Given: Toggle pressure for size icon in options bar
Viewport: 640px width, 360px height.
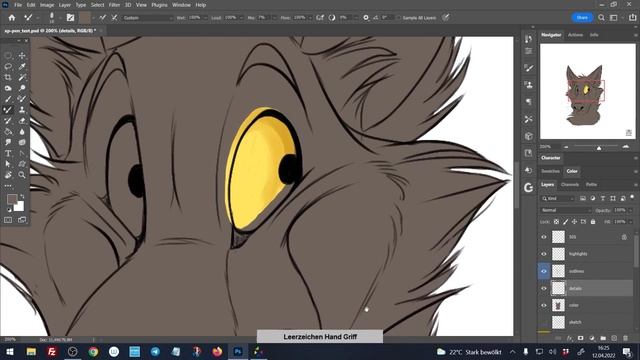Looking at the screenshot, I should click(446, 18).
